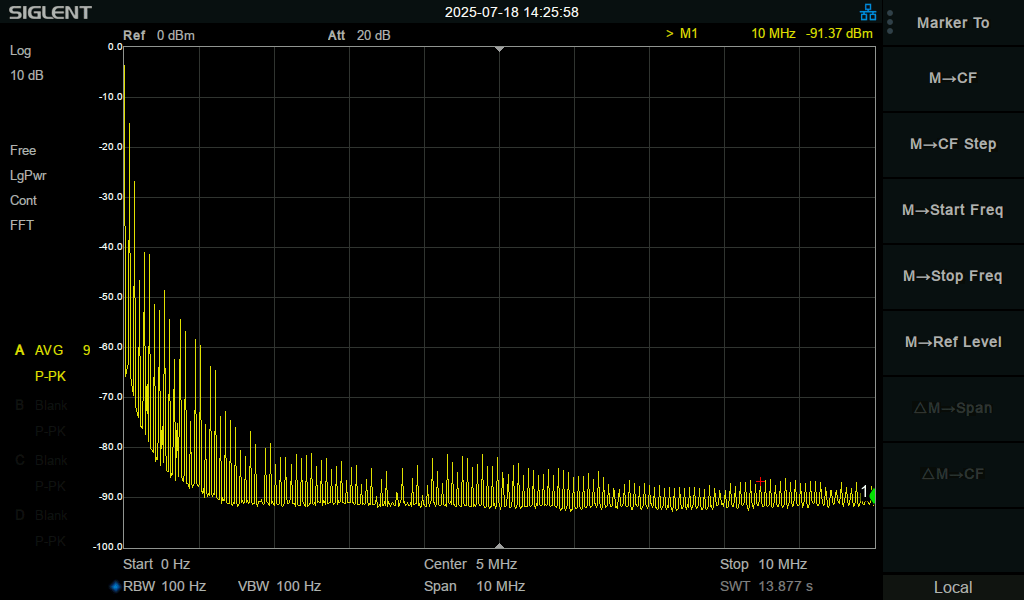1024x600 pixels.
Task: Click the average count 9 value
Action: (x=86, y=351)
